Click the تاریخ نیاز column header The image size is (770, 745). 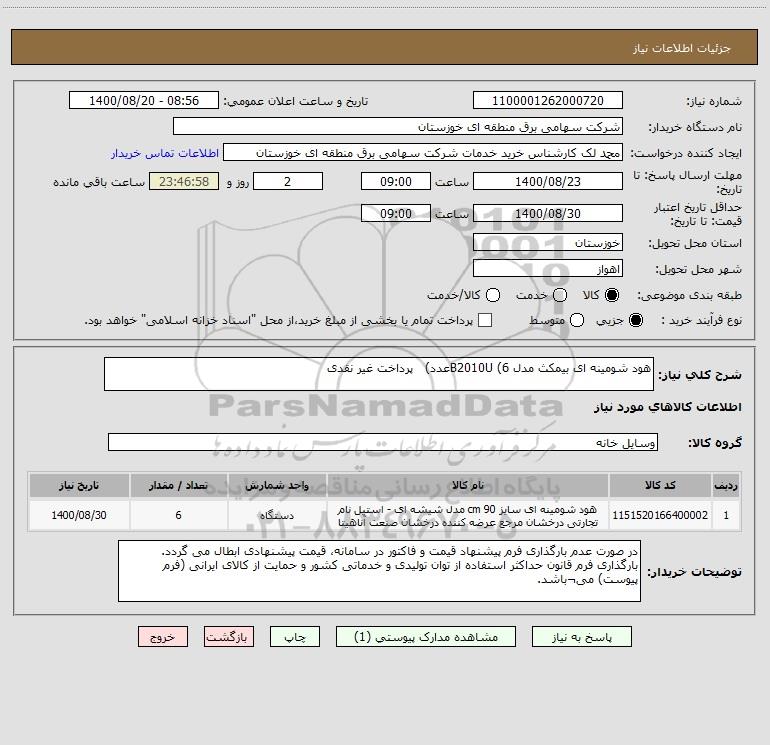point(79,485)
